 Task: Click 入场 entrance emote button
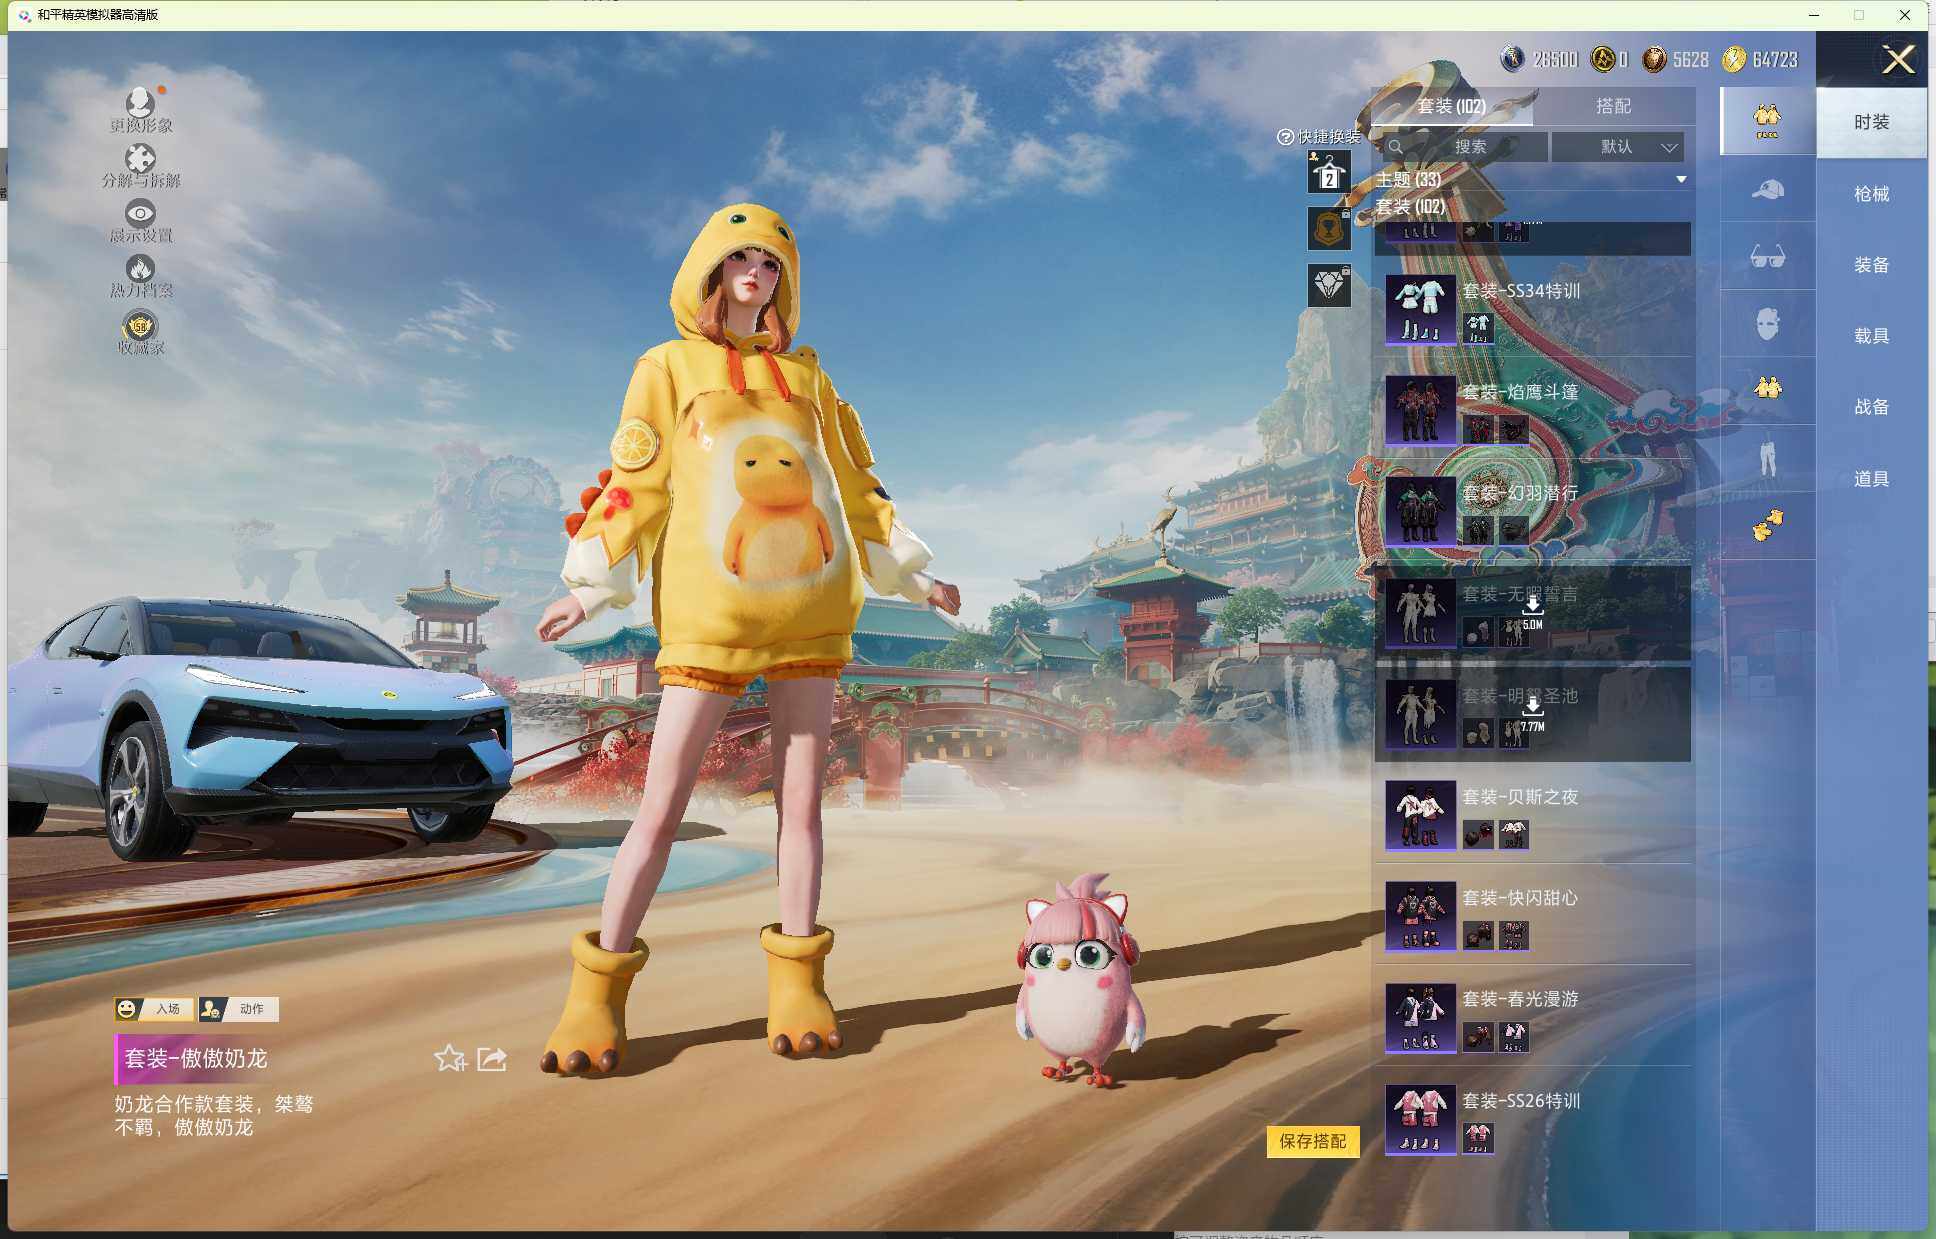pyautogui.click(x=155, y=1009)
